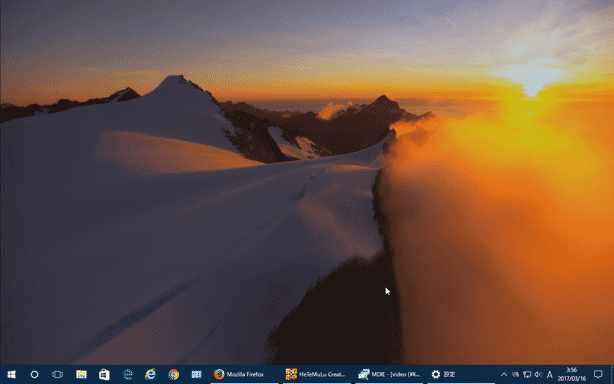Launch Chrome from the taskbar
This screenshot has height=384, width=614.
(173, 375)
